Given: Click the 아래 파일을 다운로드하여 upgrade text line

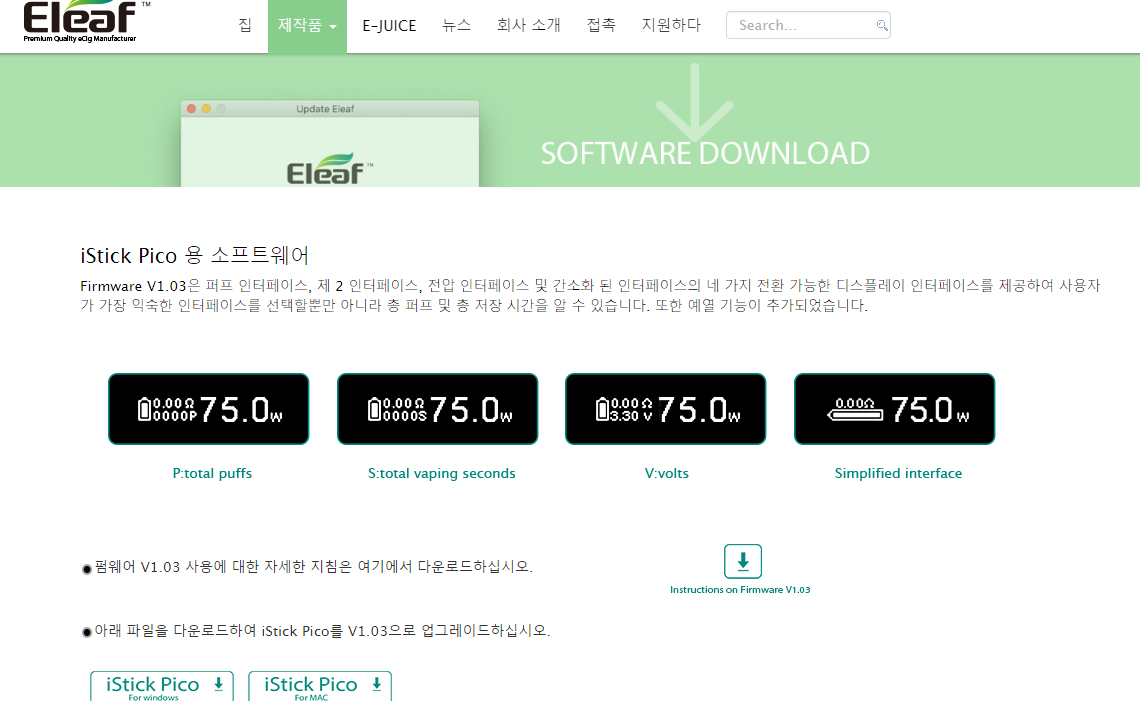Looking at the screenshot, I should 322,630.
